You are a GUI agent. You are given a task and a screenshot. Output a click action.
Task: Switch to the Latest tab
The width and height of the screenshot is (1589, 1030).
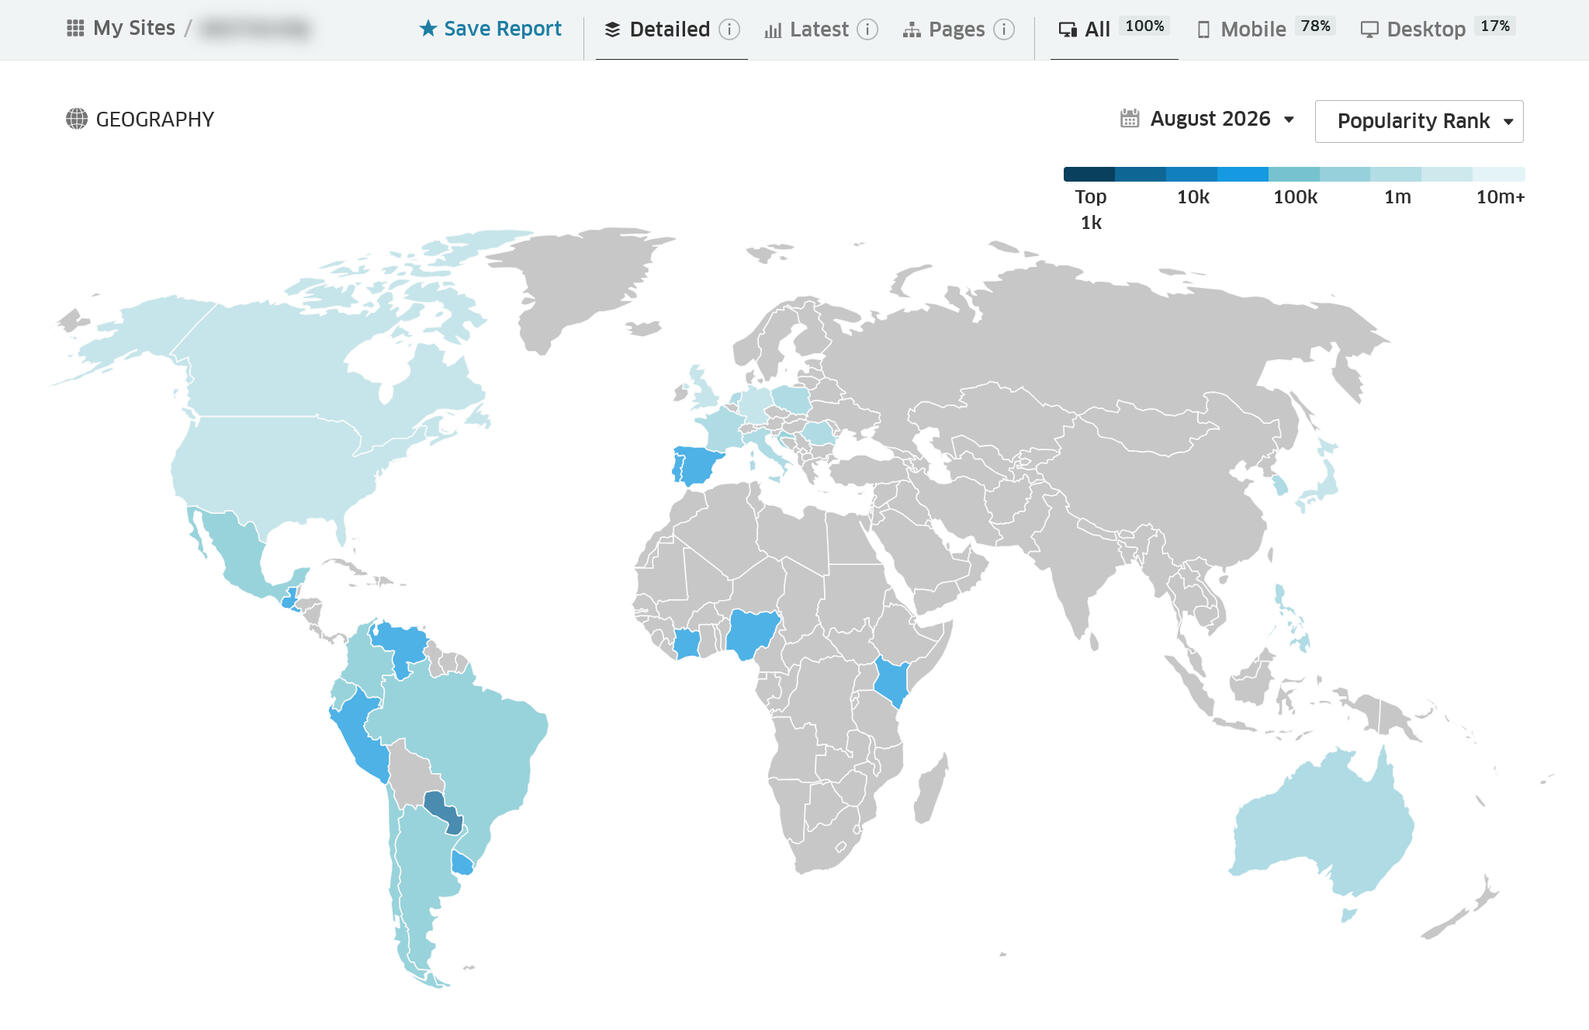pyautogui.click(x=808, y=29)
